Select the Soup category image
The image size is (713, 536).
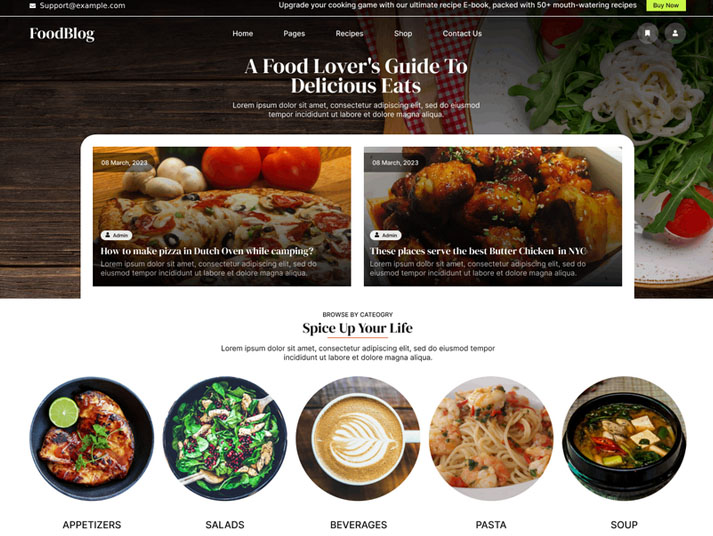tap(624, 439)
